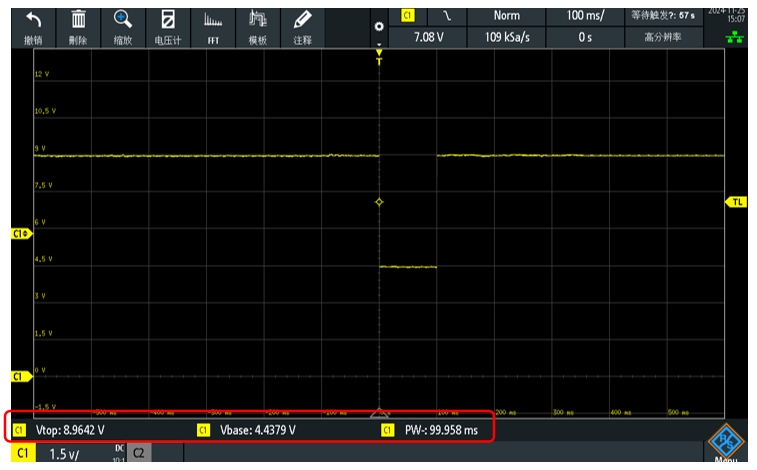The image size is (757, 470).
Task: Click the TL trigger level marker
Action: click(737, 202)
